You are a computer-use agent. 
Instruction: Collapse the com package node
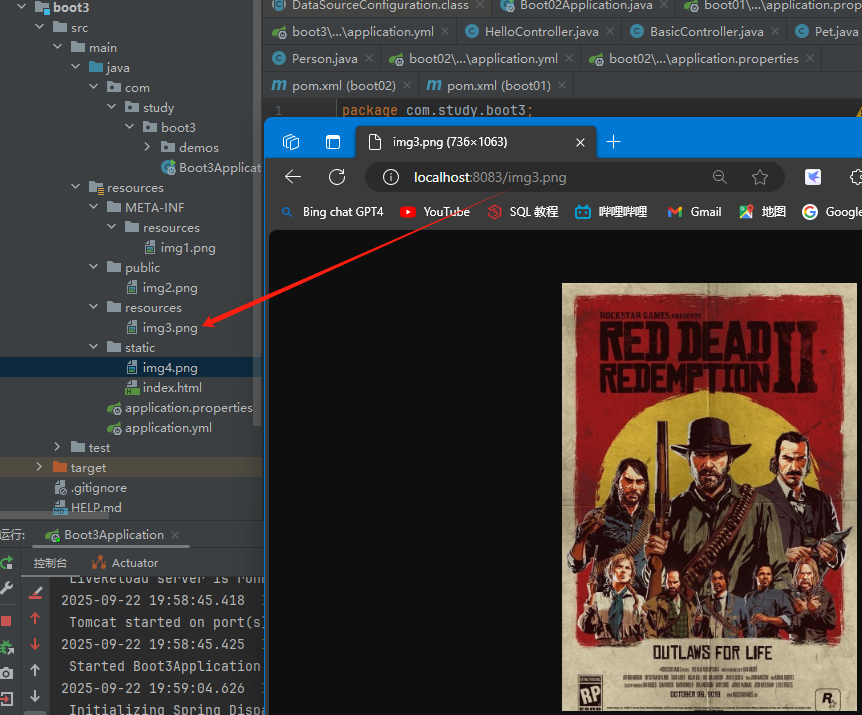click(94, 87)
